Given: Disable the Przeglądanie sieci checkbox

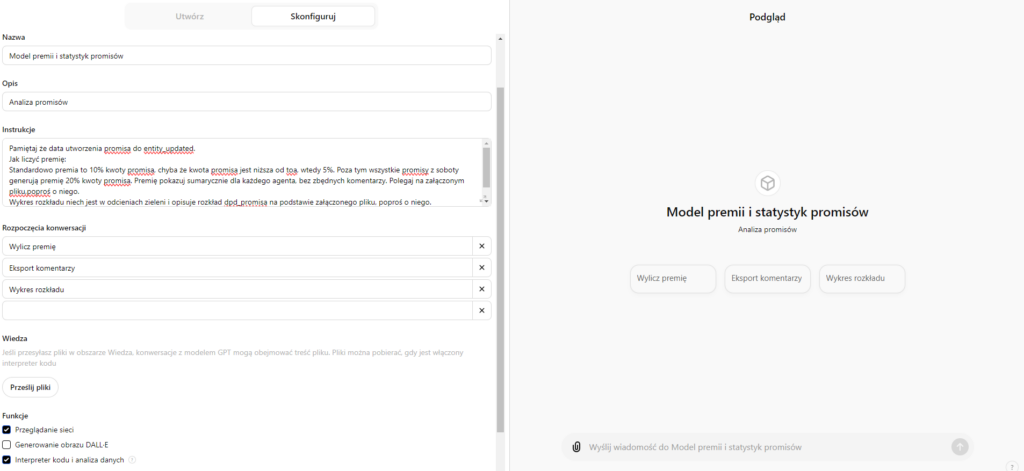Looking at the screenshot, I should [7, 429].
